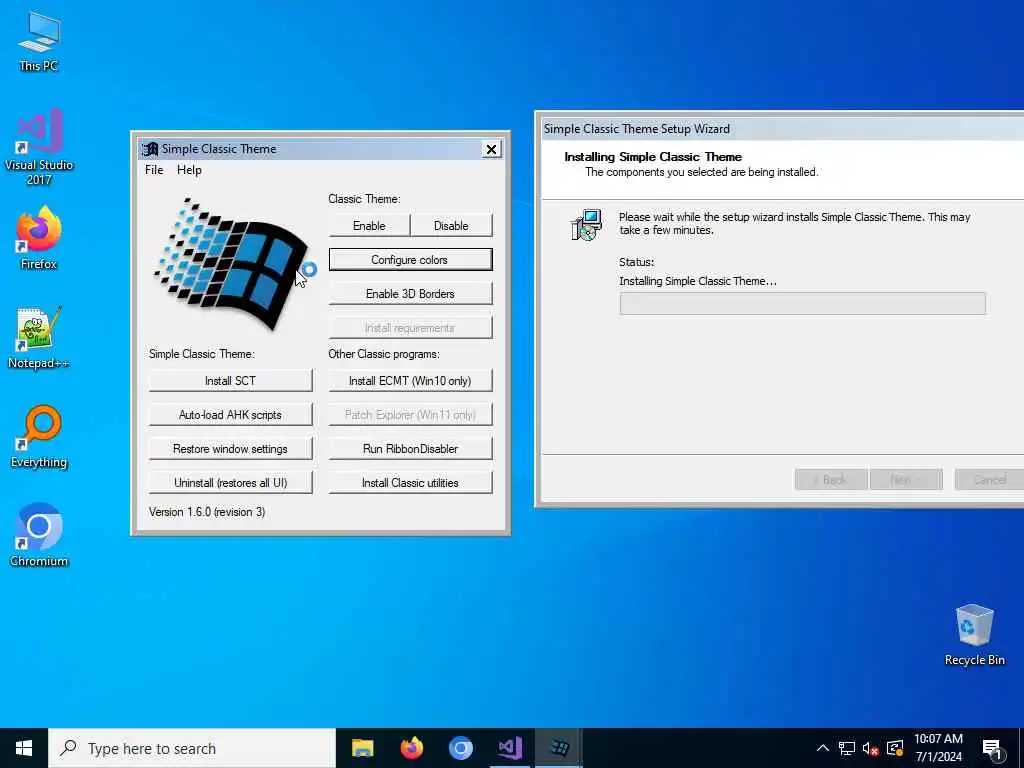1024x768 pixels.
Task: Click Enable 3D Borders
Action: 410,293
